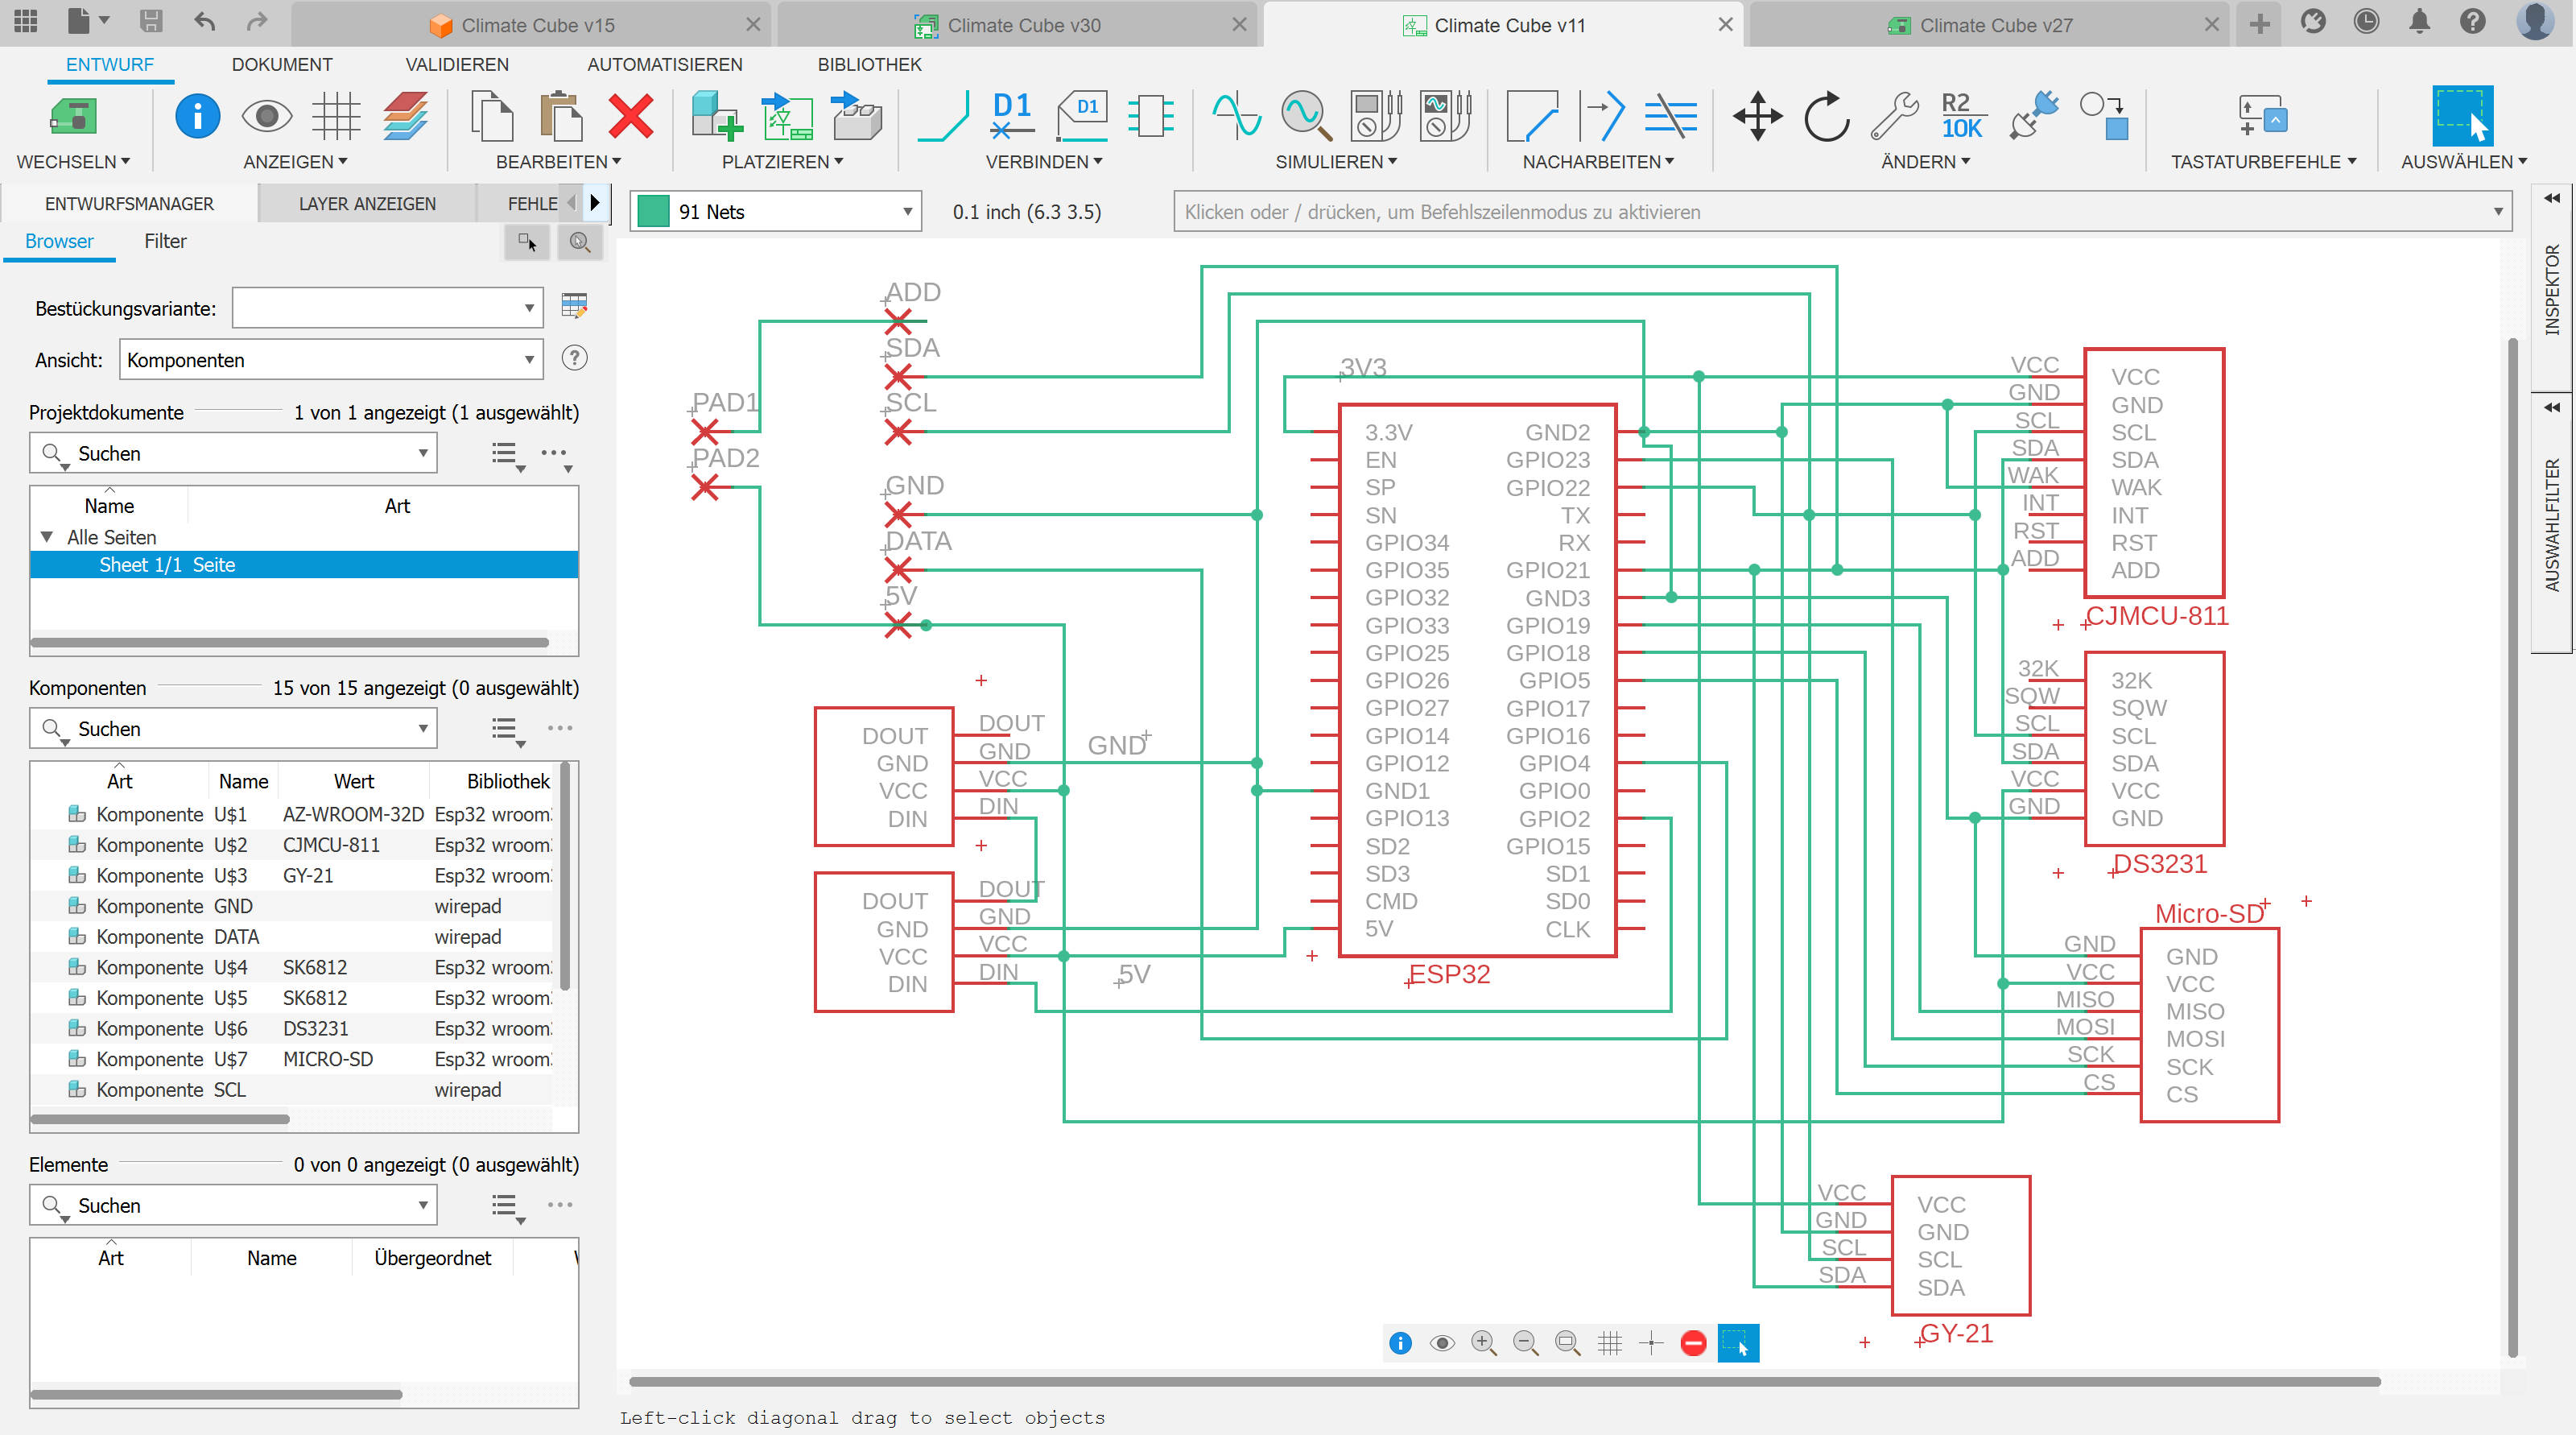Expand the Ansicht Komponenten combo box
Screen dimensions: 2576x1435
tap(529, 360)
